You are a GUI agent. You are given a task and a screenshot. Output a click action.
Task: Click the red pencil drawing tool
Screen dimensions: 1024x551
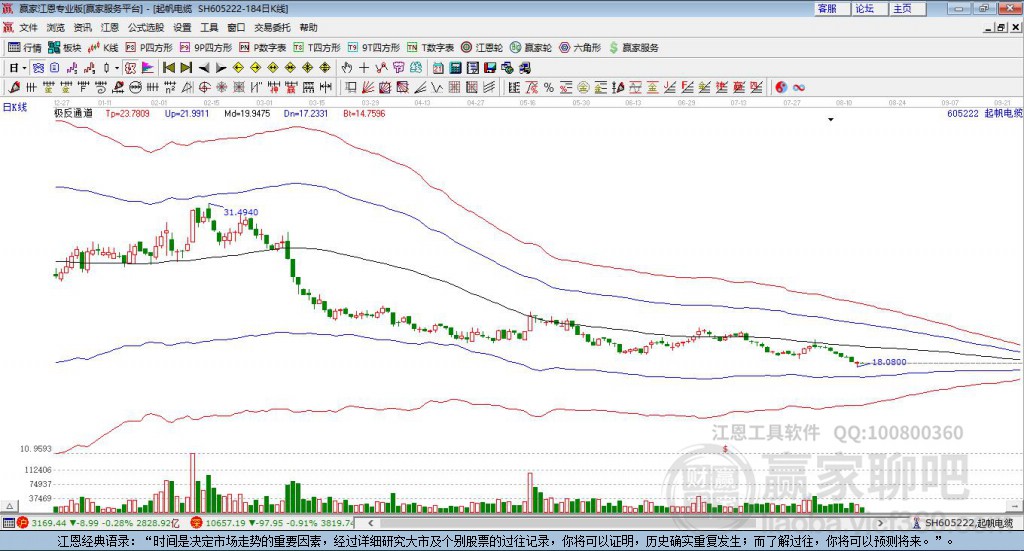[14, 87]
